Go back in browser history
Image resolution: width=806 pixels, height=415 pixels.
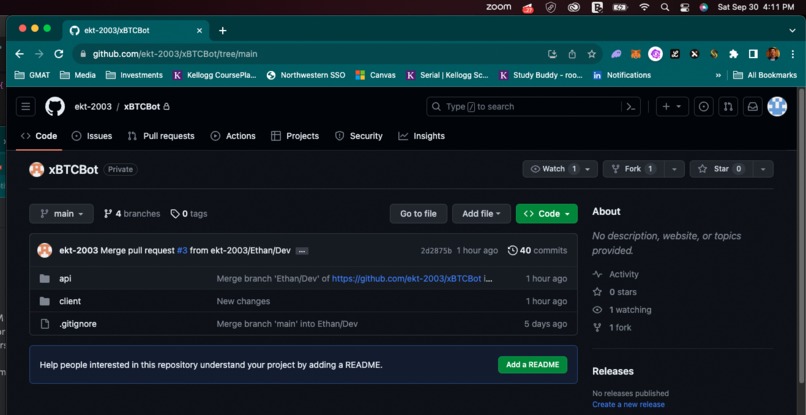click(20, 54)
